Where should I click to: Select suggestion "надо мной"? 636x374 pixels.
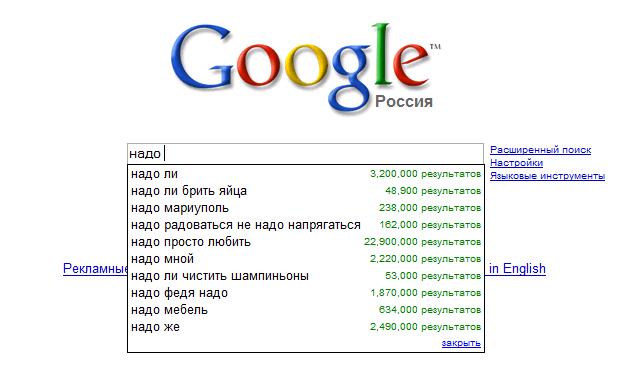[x=306, y=259]
